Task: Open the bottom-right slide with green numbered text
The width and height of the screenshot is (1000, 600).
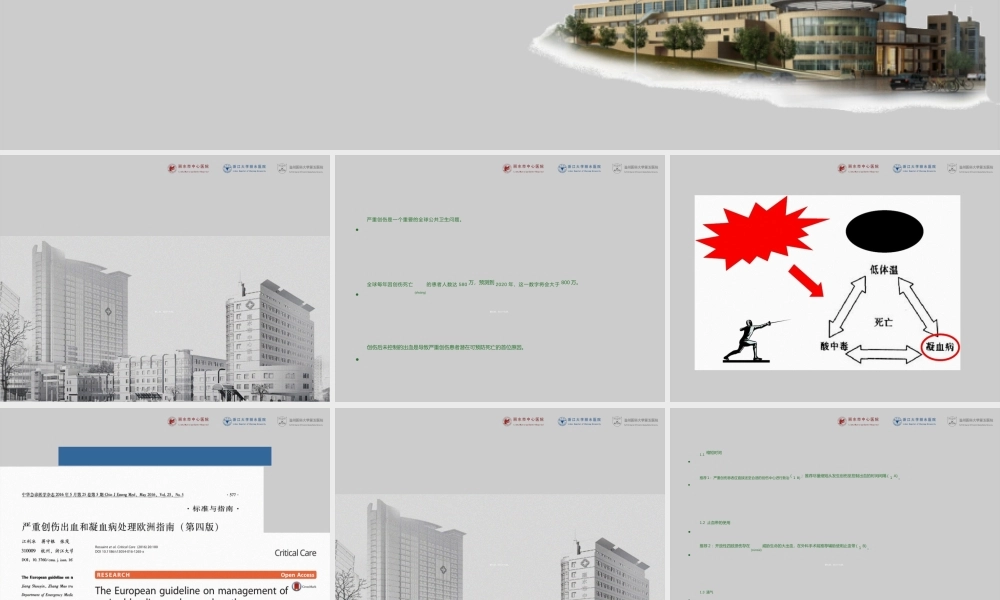Action: pyautogui.click(x=834, y=505)
